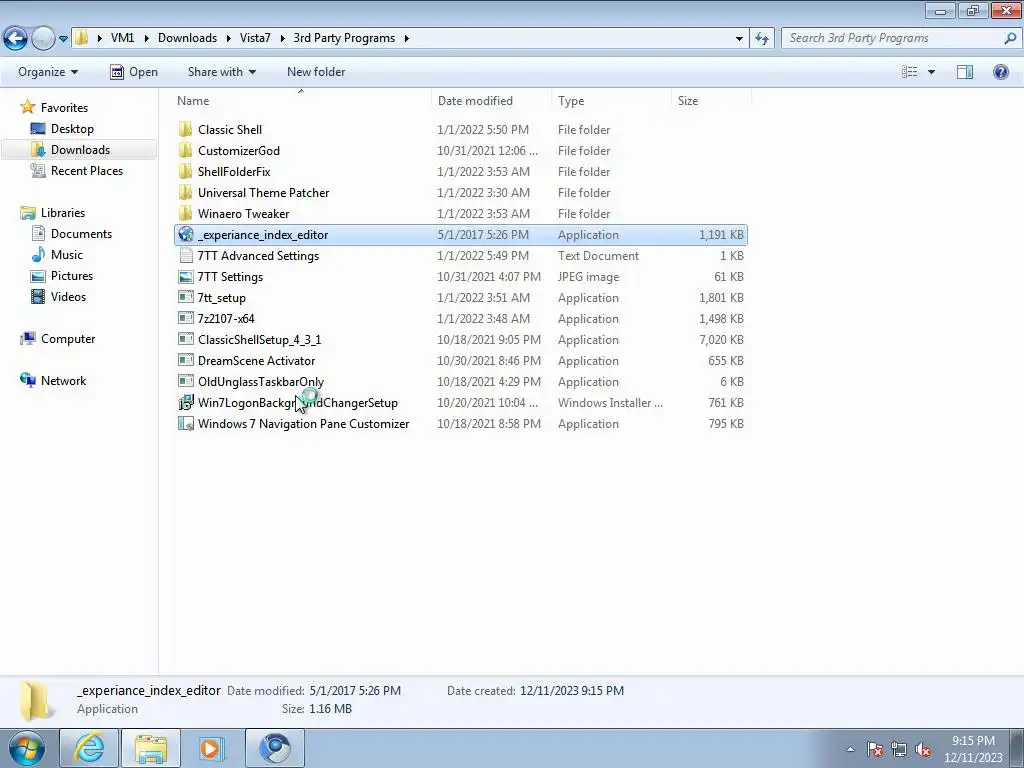The width and height of the screenshot is (1024, 768).
Task: Open the Documents library
Action: (82, 234)
